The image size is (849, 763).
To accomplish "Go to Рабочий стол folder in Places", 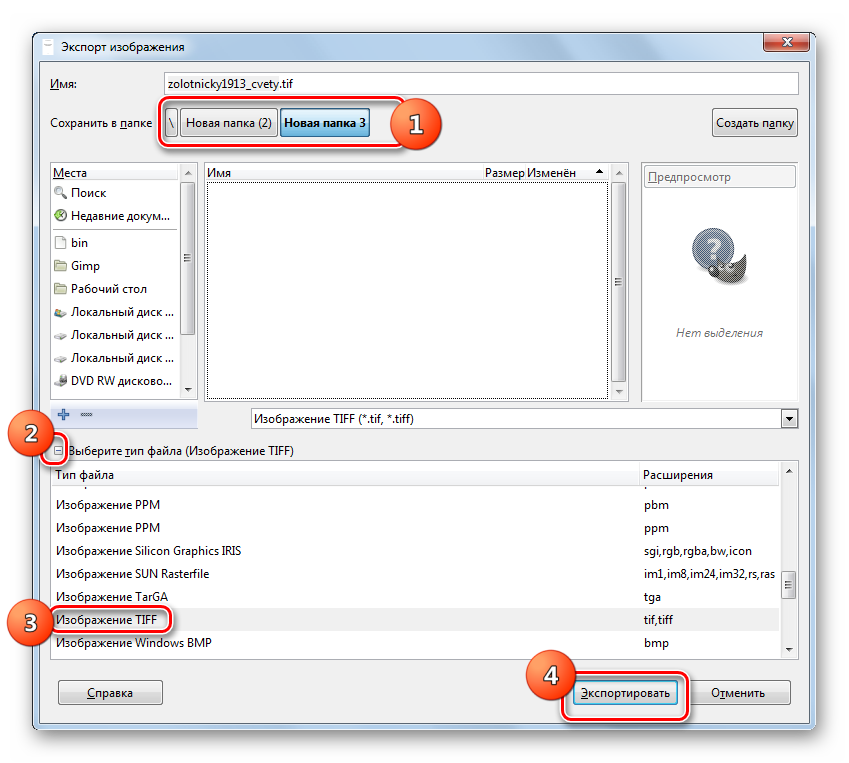I will point(108,289).
